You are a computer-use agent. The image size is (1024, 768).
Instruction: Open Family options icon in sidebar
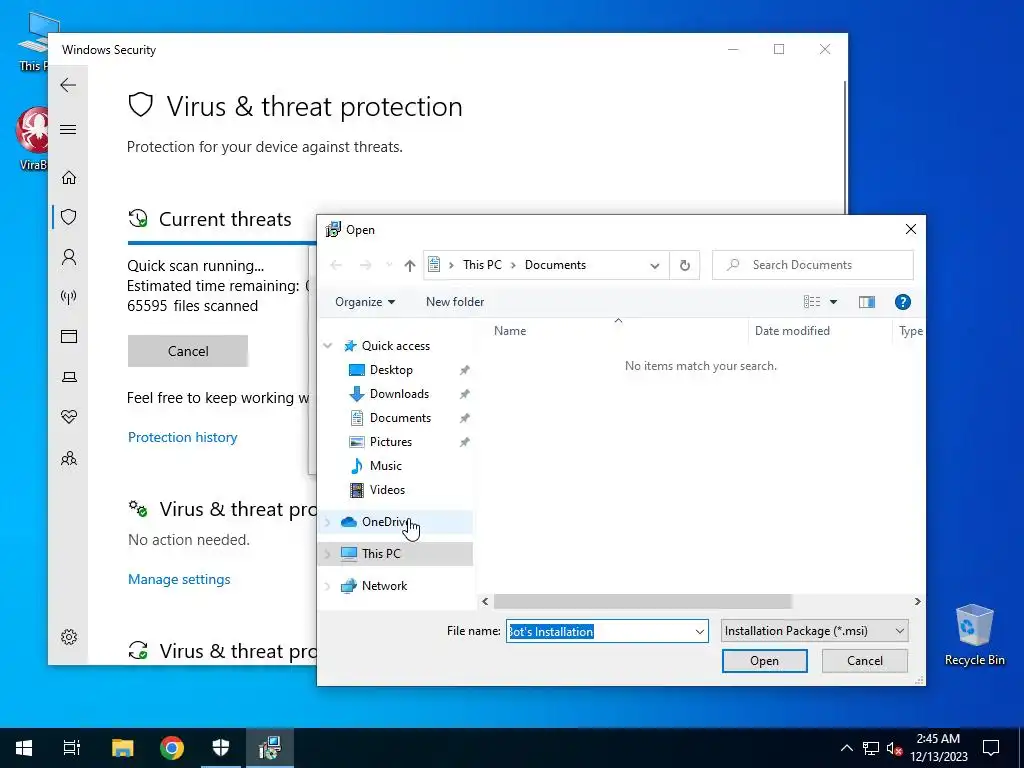click(69, 458)
